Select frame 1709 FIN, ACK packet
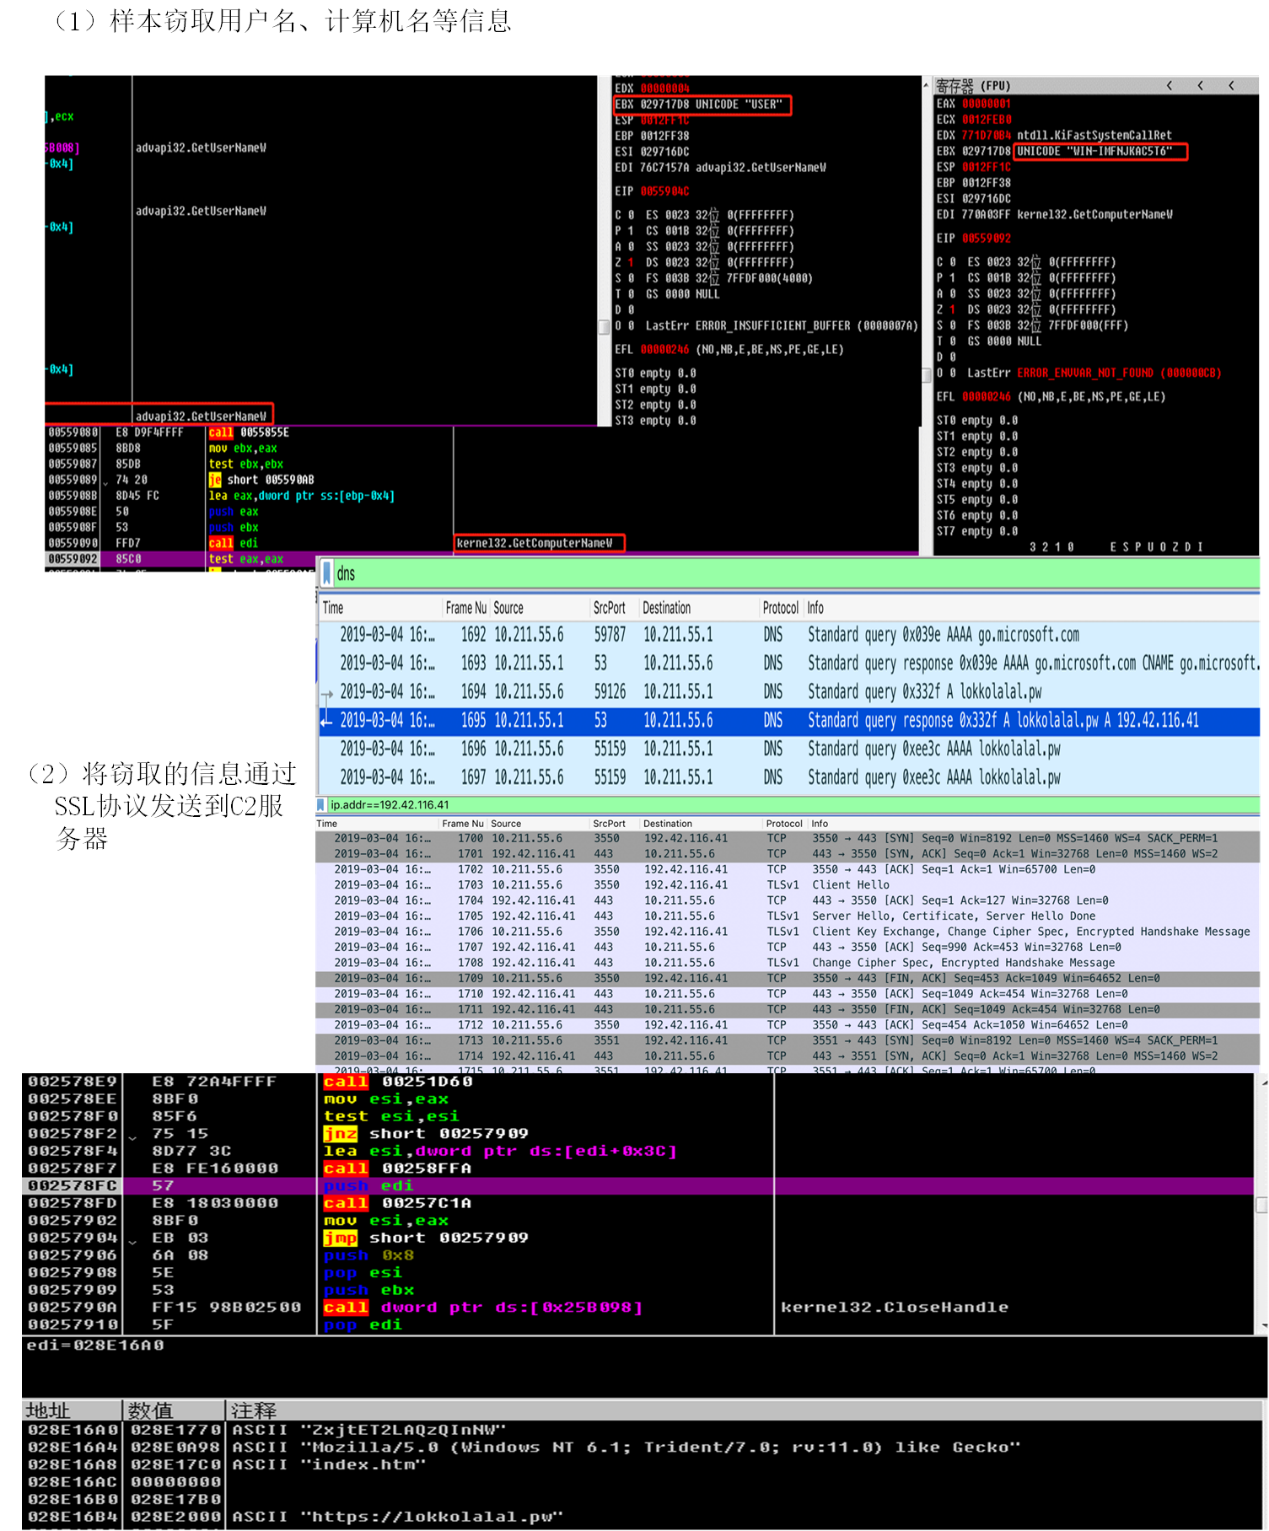The height and width of the screenshot is (1531, 1269). coord(787,979)
